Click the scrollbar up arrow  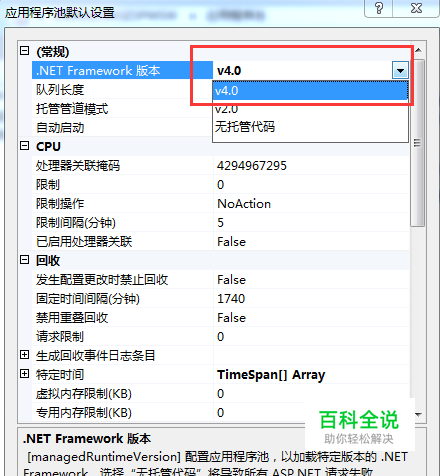[418, 51]
